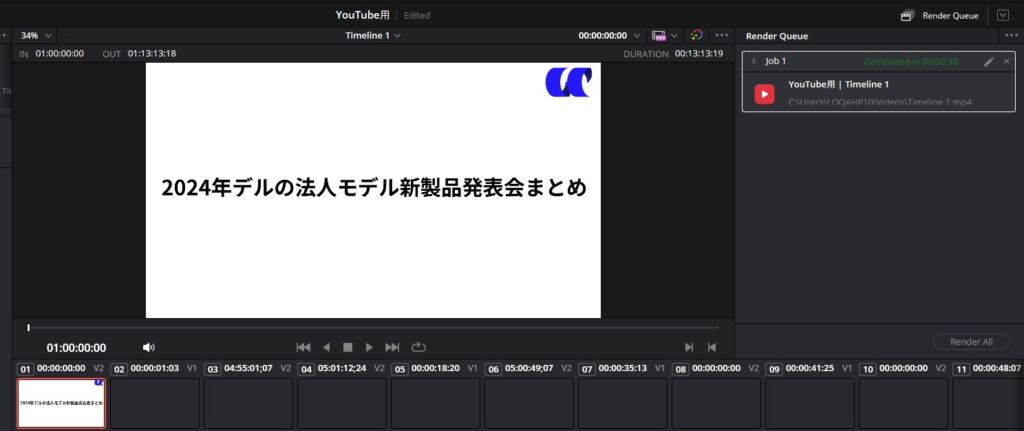Open the viewer timecode display dropdown
This screenshot has height=431, width=1024.
click(x=609, y=36)
